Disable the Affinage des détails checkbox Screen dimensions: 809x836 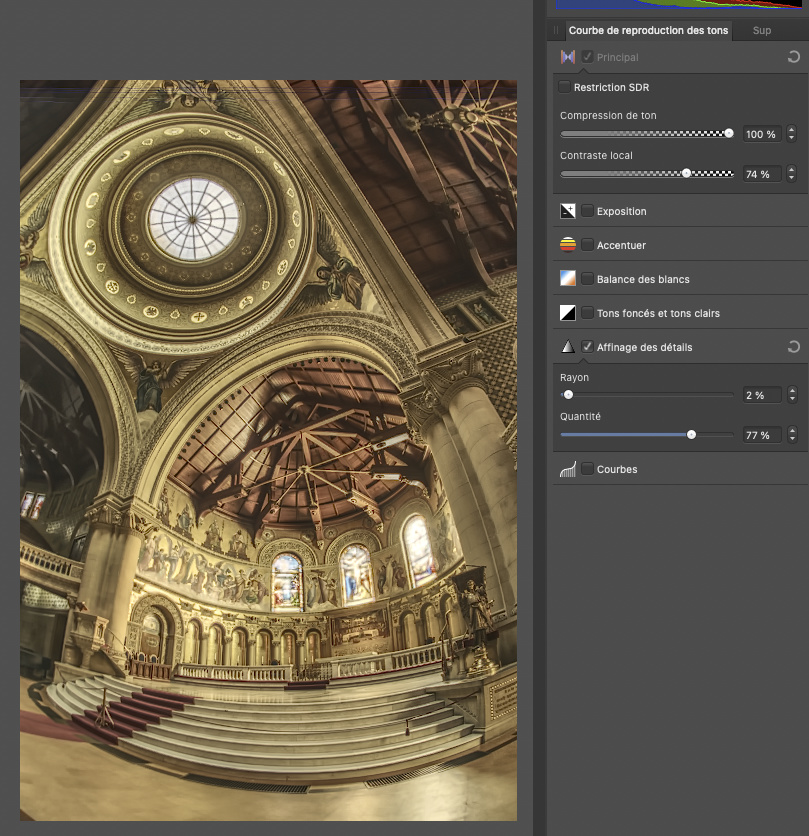(x=587, y=347)
